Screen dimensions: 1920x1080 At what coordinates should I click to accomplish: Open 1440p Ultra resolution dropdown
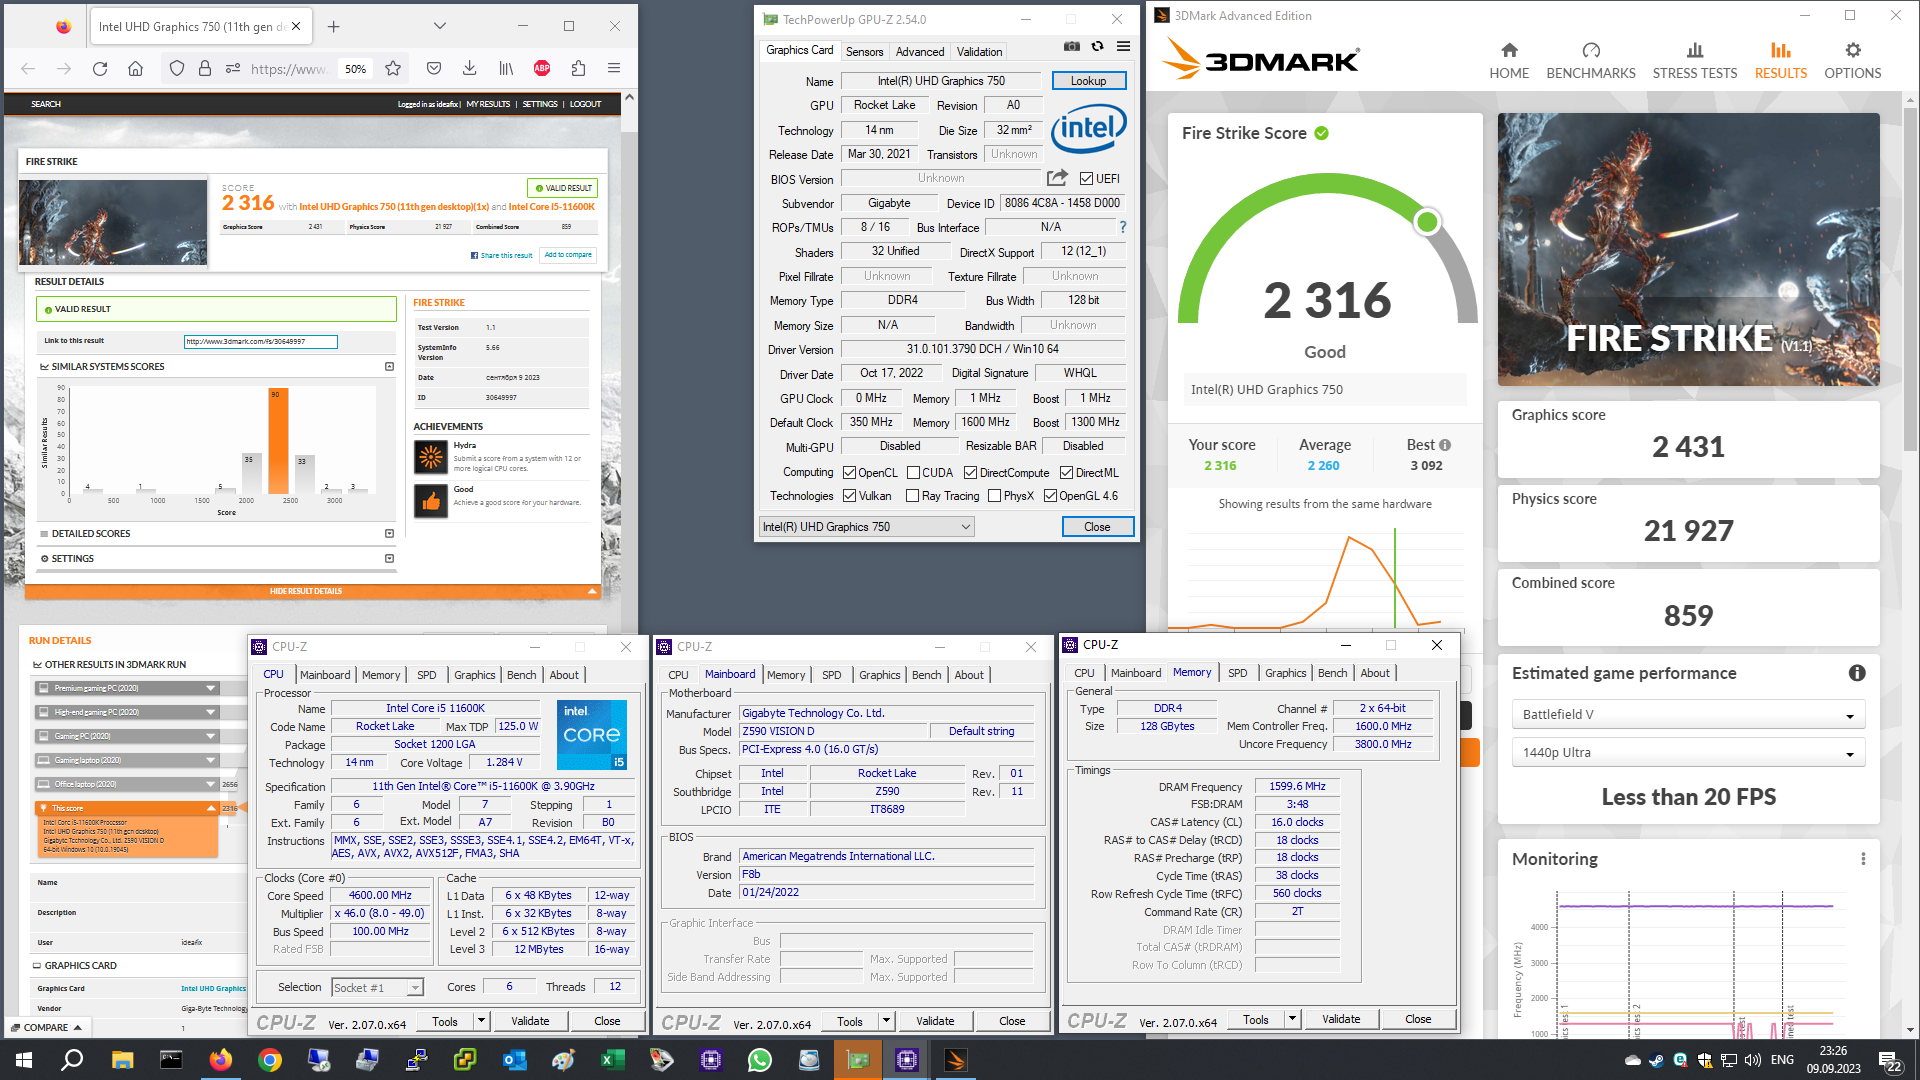(1688, 753)
